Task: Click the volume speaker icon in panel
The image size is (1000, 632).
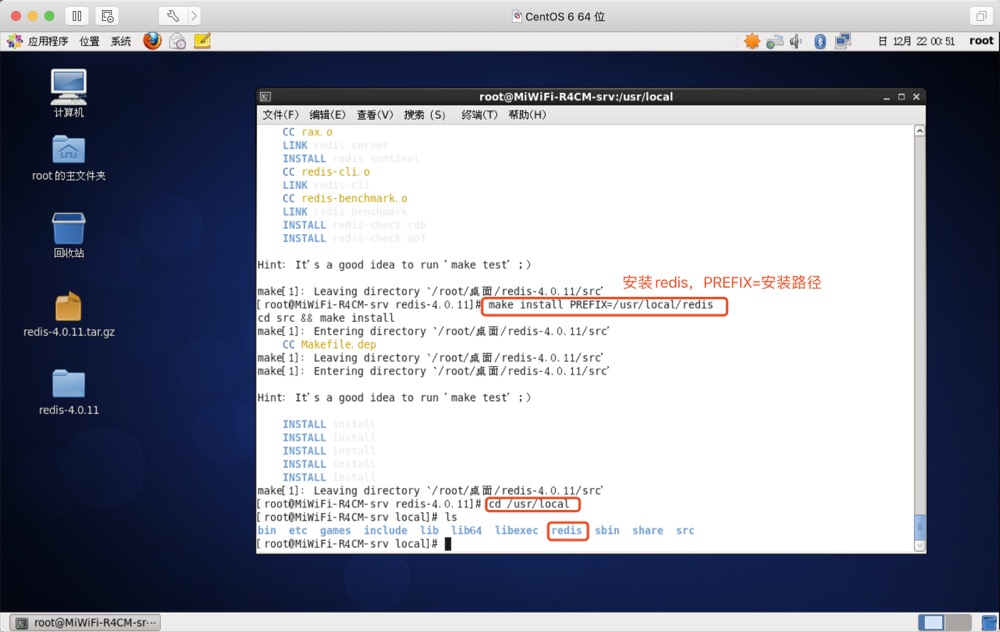Action: point(795,41)
